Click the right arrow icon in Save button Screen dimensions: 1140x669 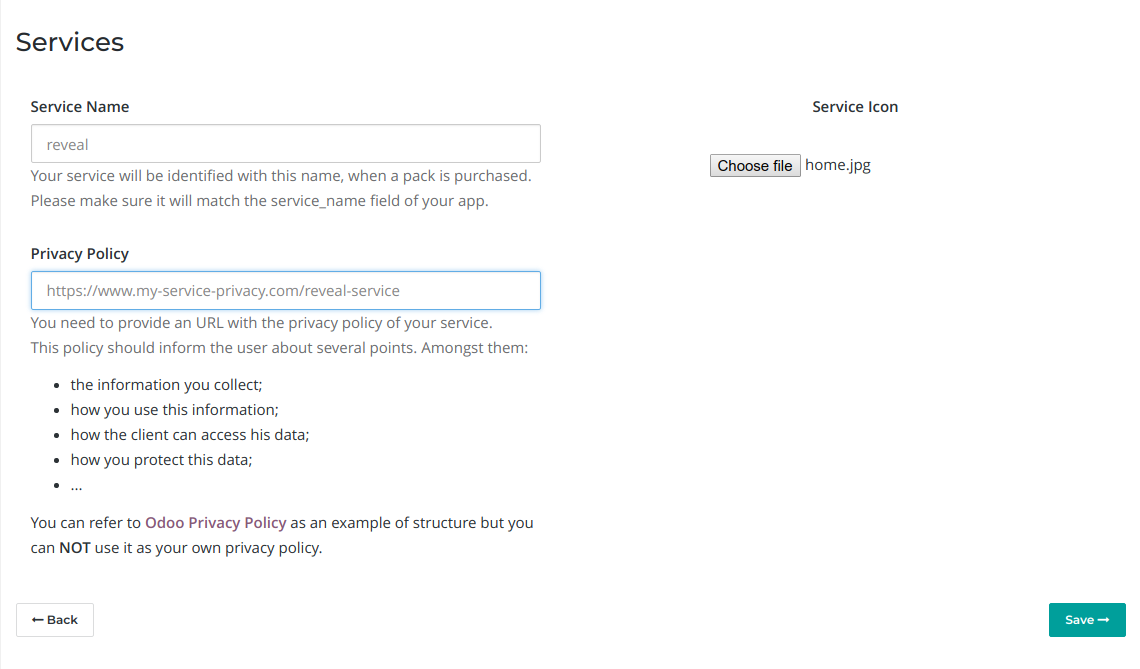(x=1103, y=620)
